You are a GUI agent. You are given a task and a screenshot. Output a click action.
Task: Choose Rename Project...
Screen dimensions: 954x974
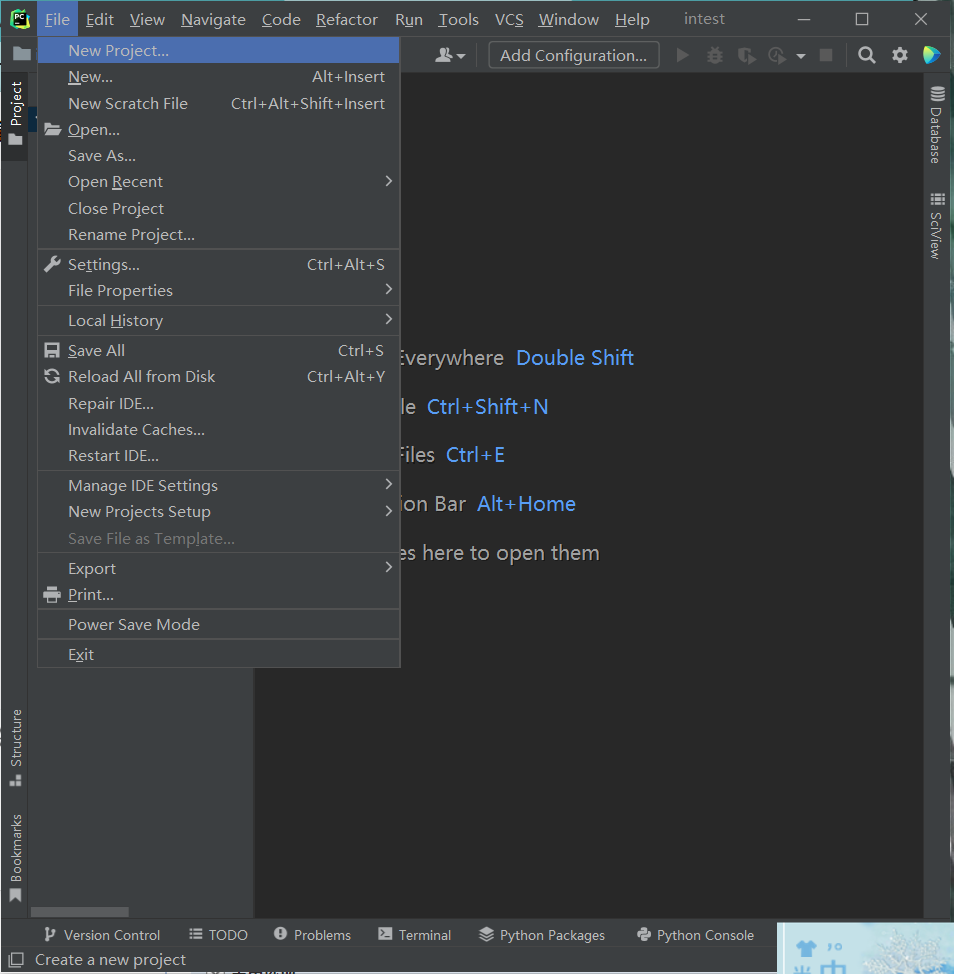click(x=218, y=234)
